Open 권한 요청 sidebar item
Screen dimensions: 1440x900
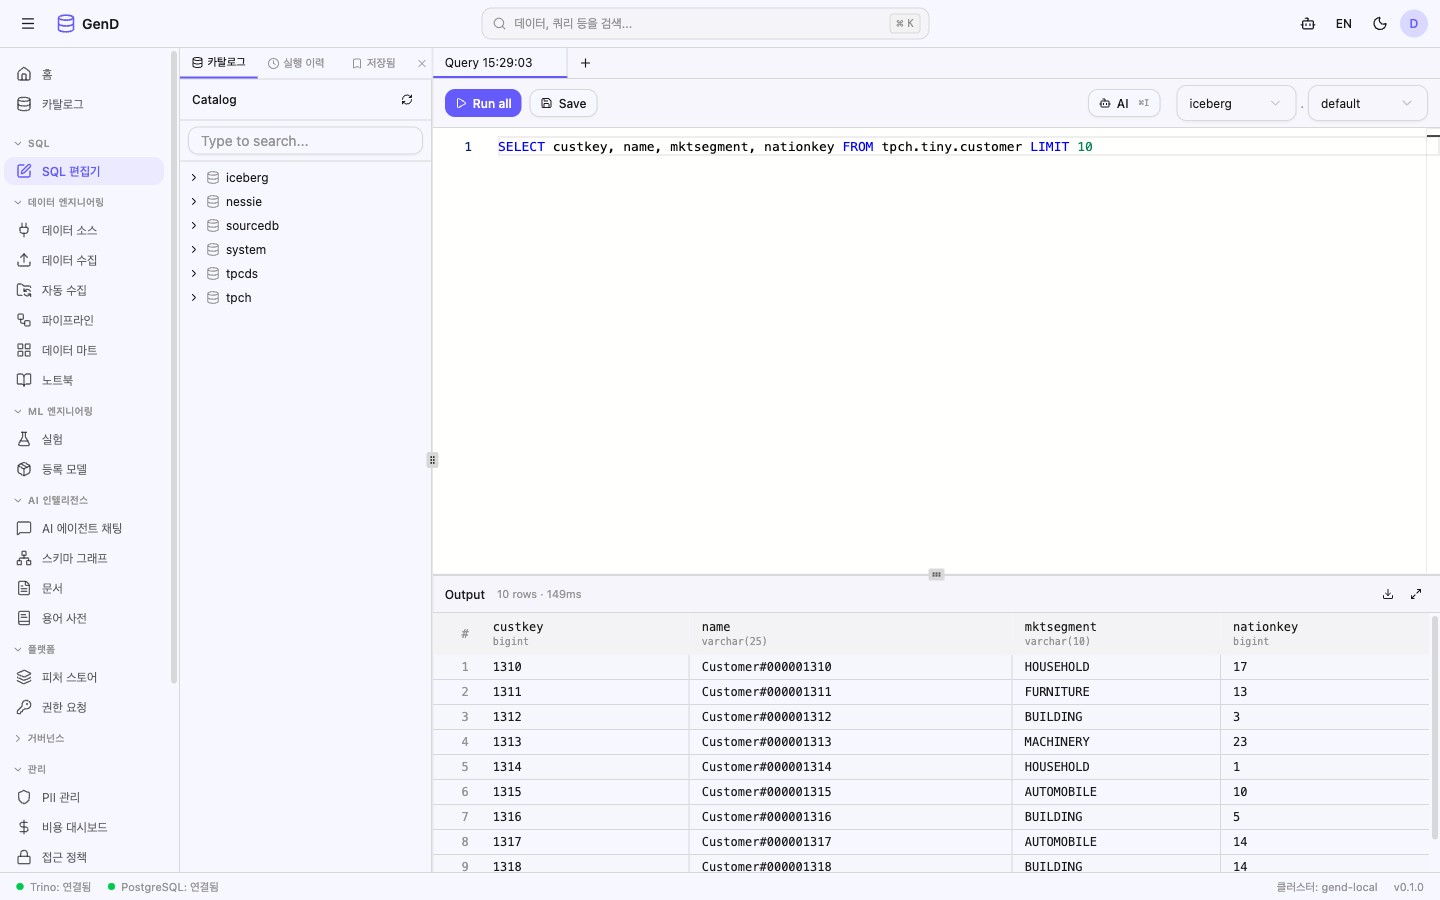pos(84,707)
